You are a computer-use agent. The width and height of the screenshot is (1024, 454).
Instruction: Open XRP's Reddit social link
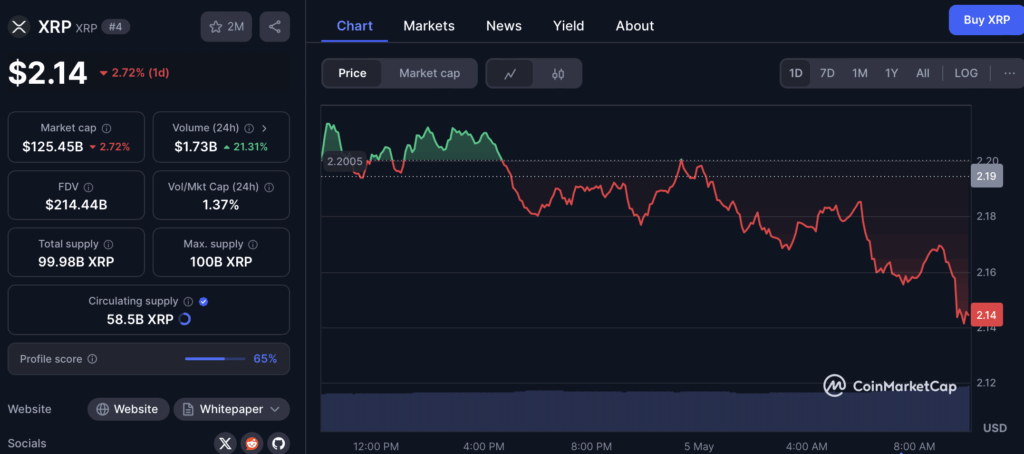[x=252, y=444]
